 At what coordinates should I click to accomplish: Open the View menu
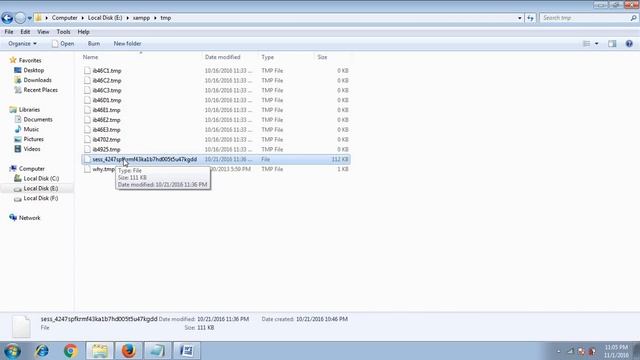click(43, 32)
